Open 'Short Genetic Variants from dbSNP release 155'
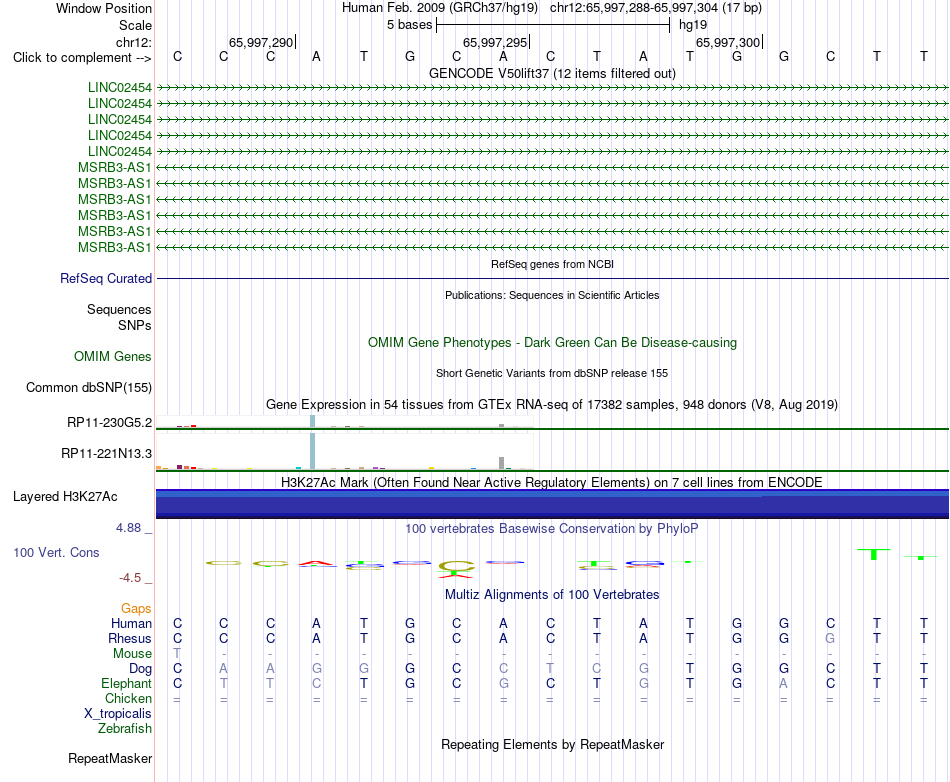The width and height of the screenshot is (950, 782). pyautogui.click(x=552, y=373)
